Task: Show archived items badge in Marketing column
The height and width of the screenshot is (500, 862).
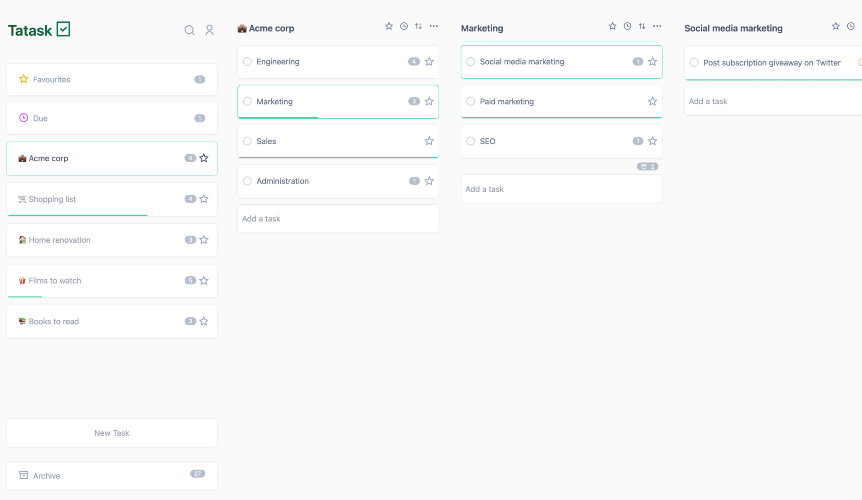Action: (x=647, y=166)
